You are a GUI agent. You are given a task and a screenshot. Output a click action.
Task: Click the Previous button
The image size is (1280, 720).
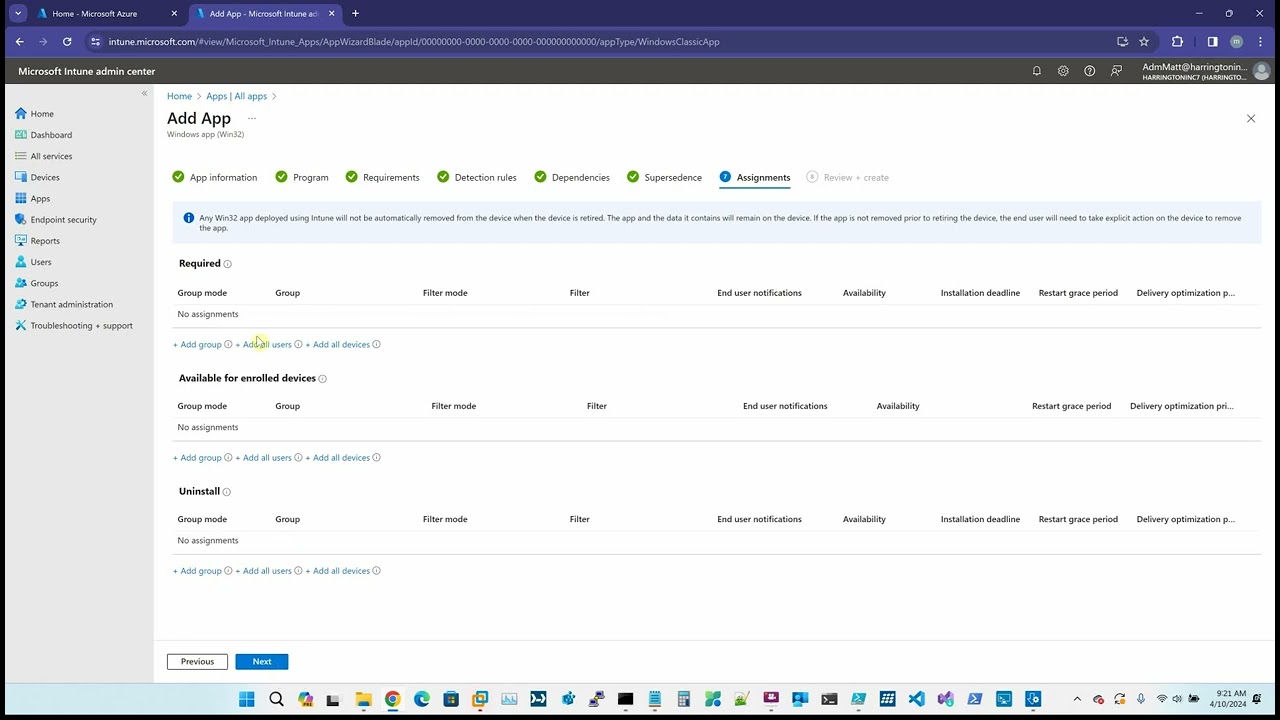197,662
